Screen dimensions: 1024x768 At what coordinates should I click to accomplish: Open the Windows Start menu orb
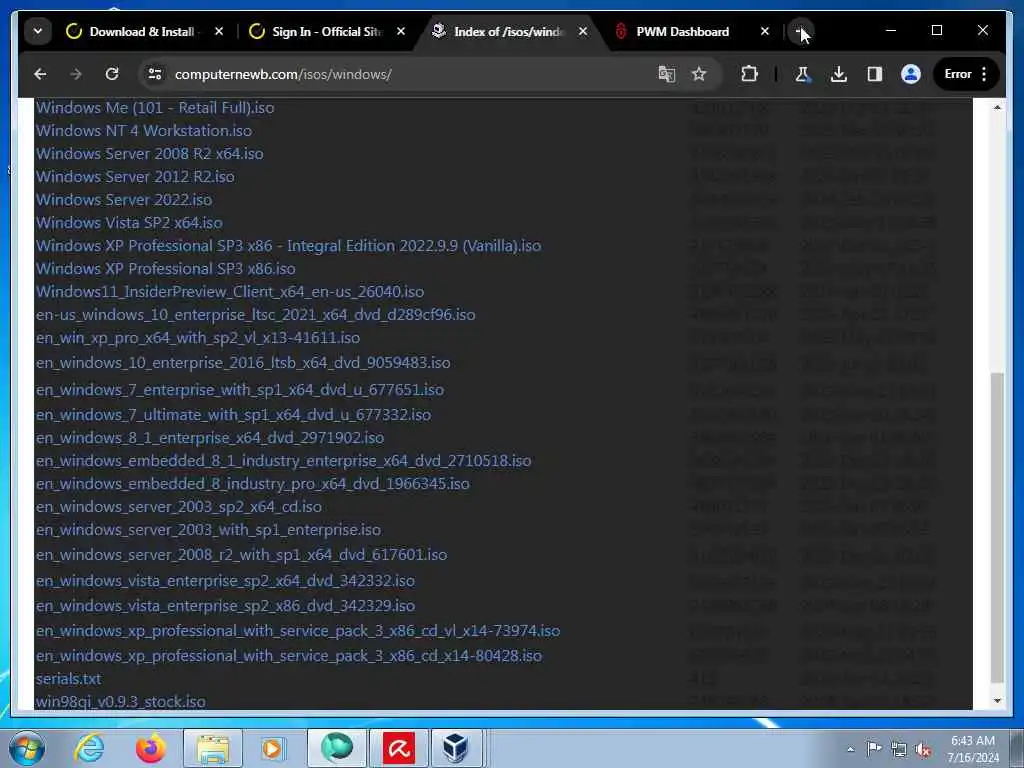coord(27,748)
